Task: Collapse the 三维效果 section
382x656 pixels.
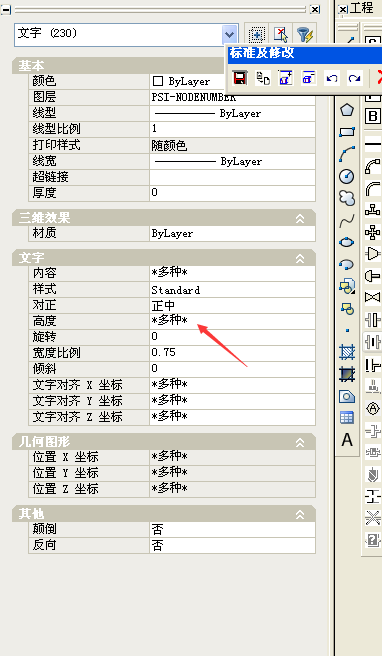Action: [x=300, y=218]
